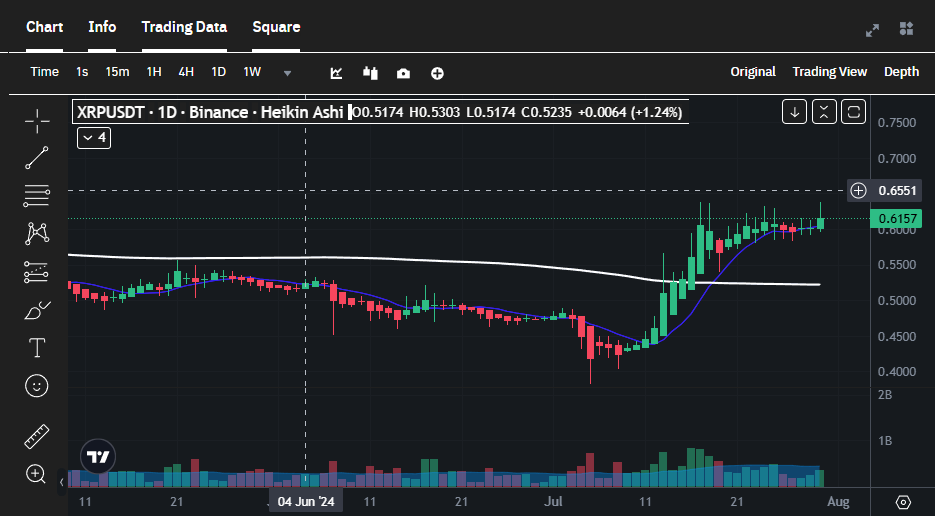Set interval to 1D
This screenshot has width=935, height=516.
point(219,72)
